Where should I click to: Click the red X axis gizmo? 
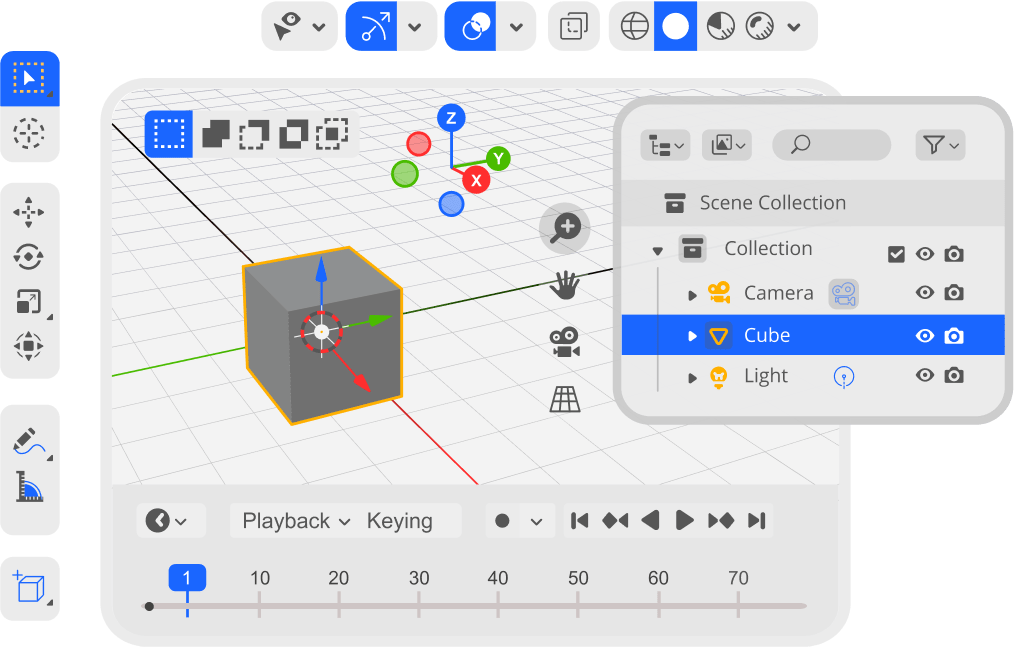[477, 180]
